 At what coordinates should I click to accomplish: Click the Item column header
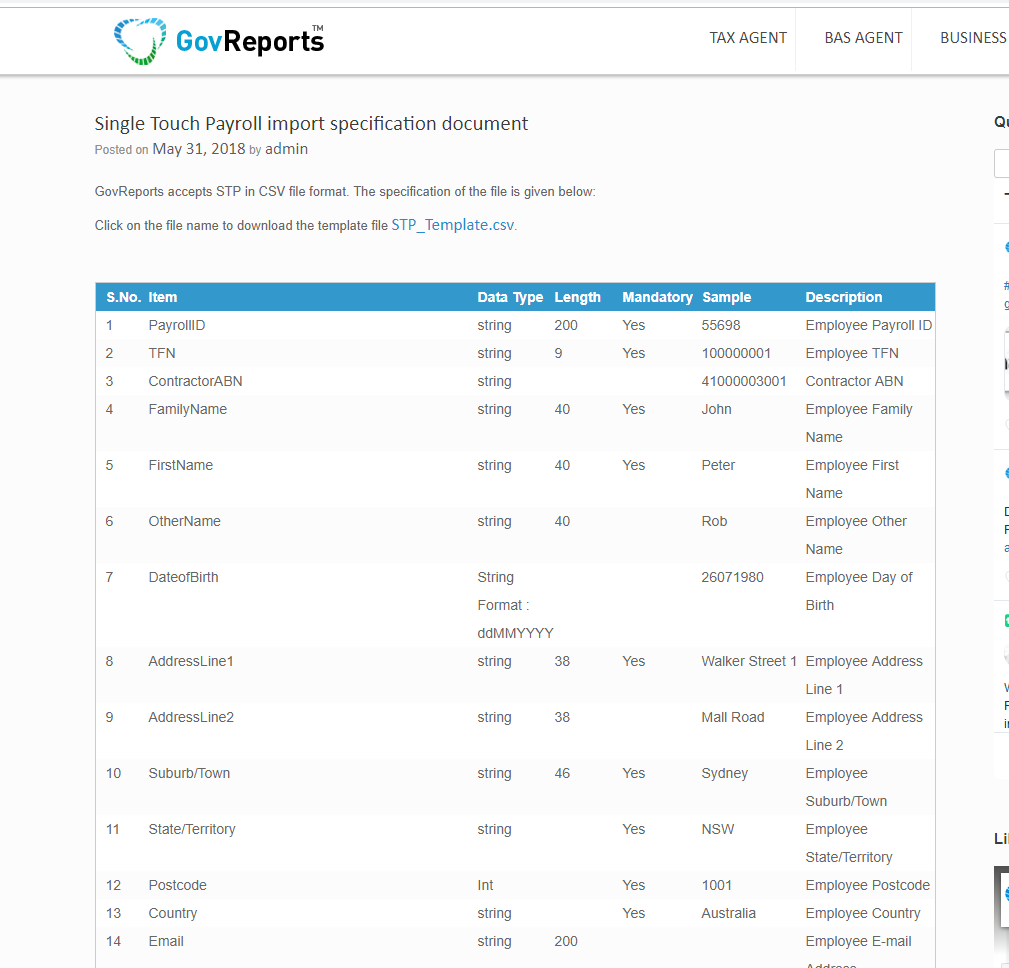click(162, 297)
